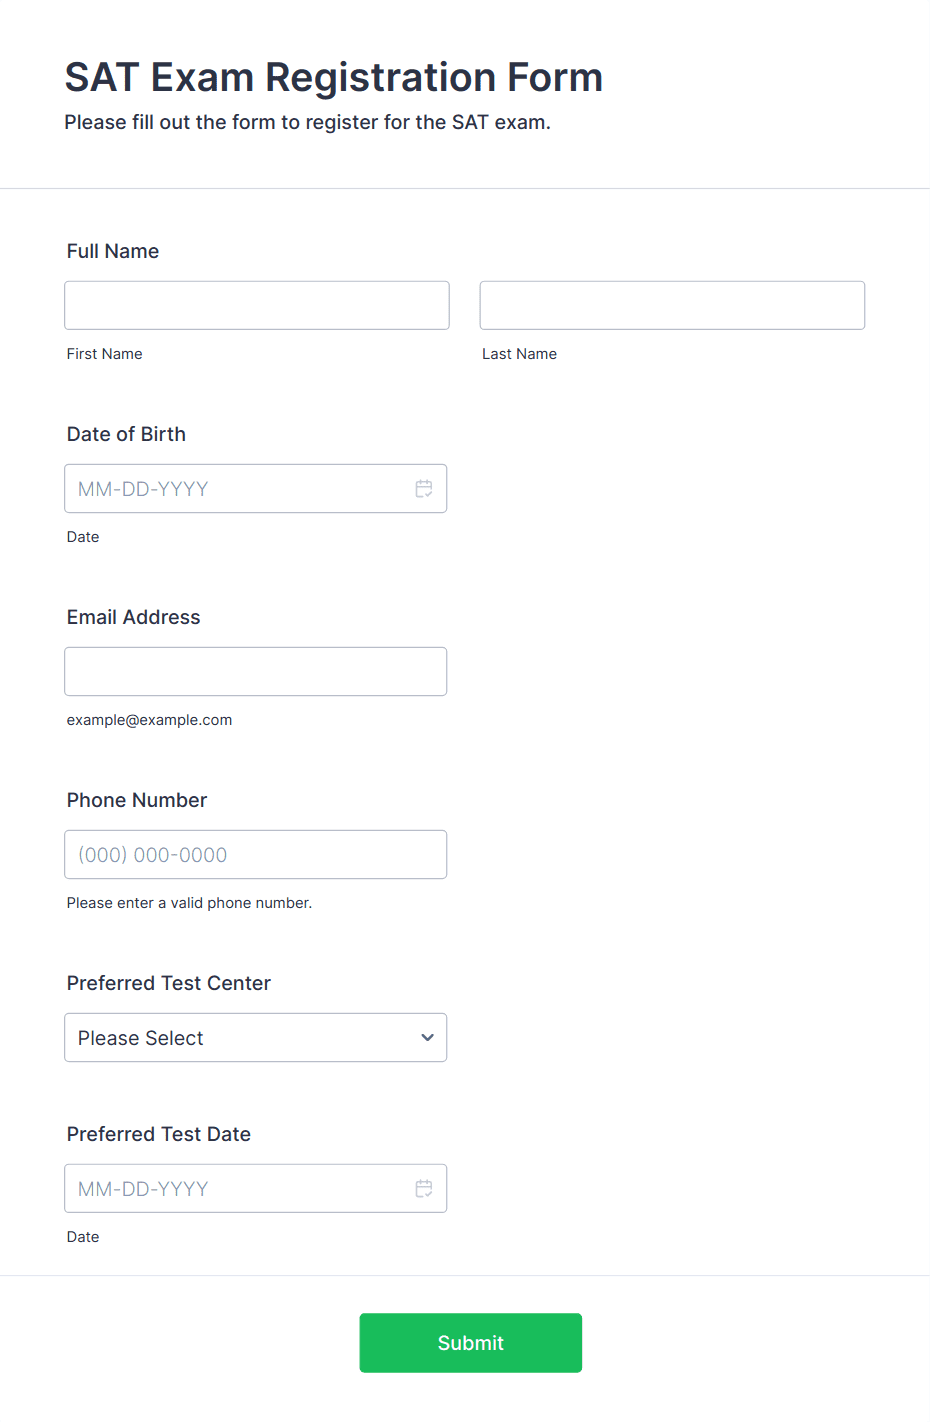Focus the First Name input field
Image resolution: width=930 pixels, height=1422 pixels.
pyautogui.click(x=257, y=305)
